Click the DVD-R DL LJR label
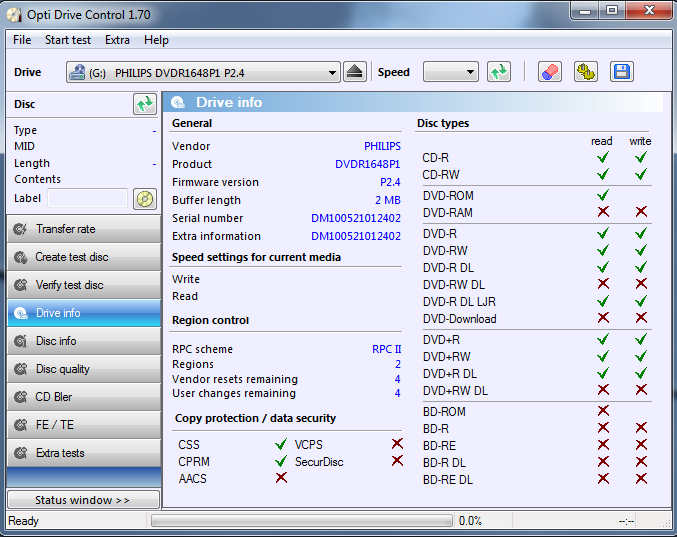The width and height of the screenshot is (677, 537). pyautogui.click(x=459, y=302)
